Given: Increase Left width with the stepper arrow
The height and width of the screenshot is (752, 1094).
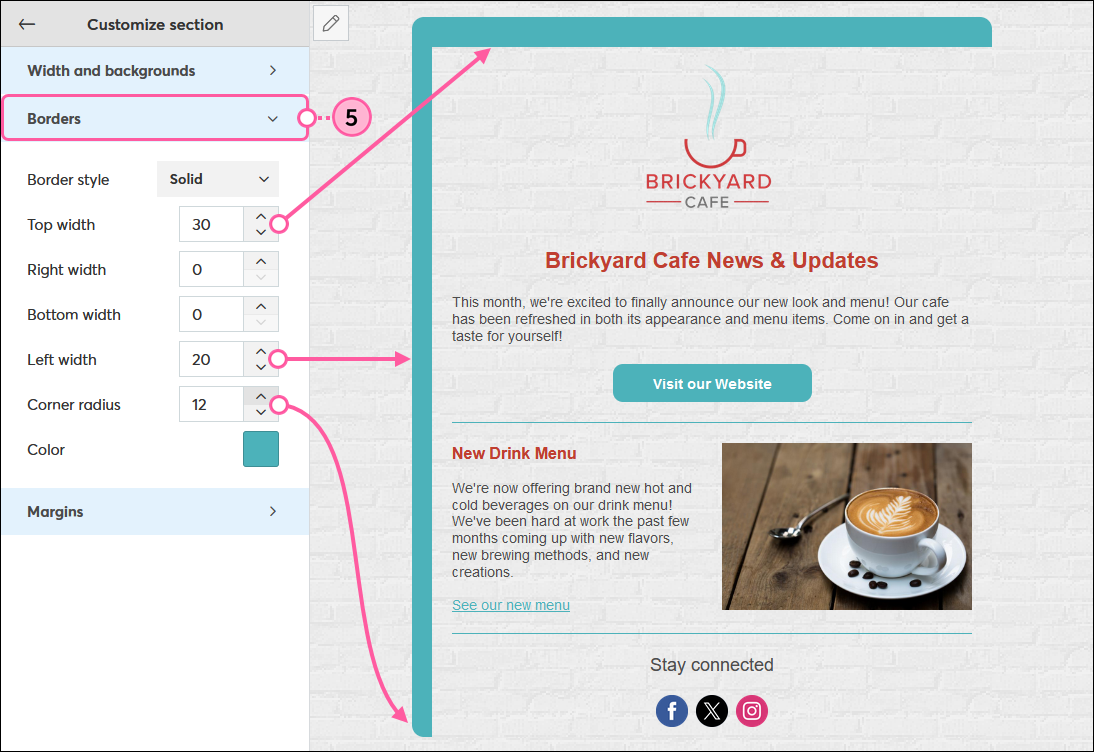Looking at the screenshot, I should click(261, 352).
